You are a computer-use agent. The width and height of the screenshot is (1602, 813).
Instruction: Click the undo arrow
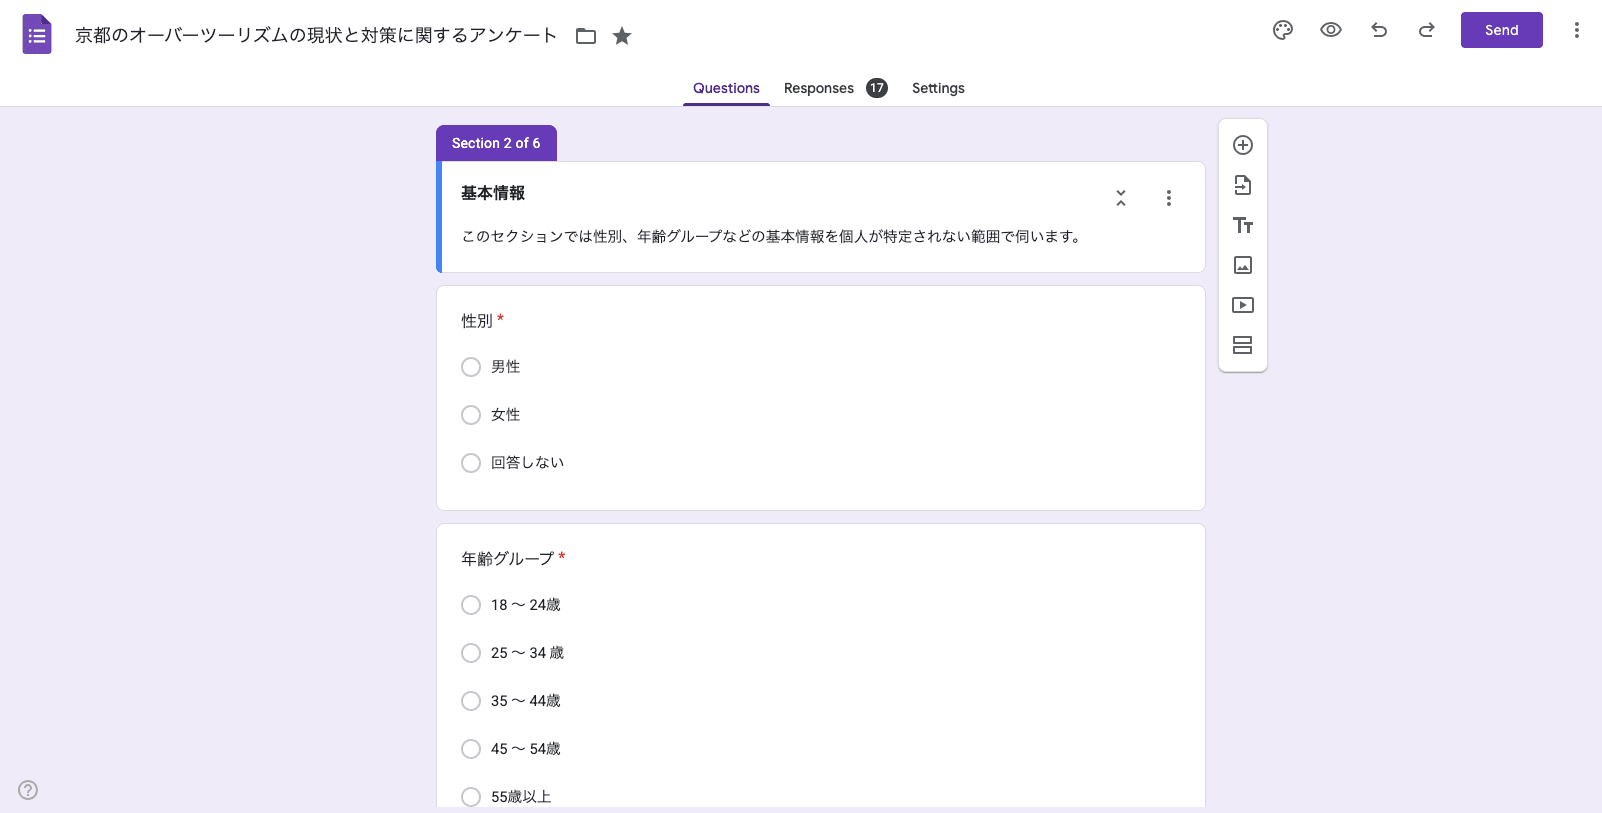(1379, 30)
